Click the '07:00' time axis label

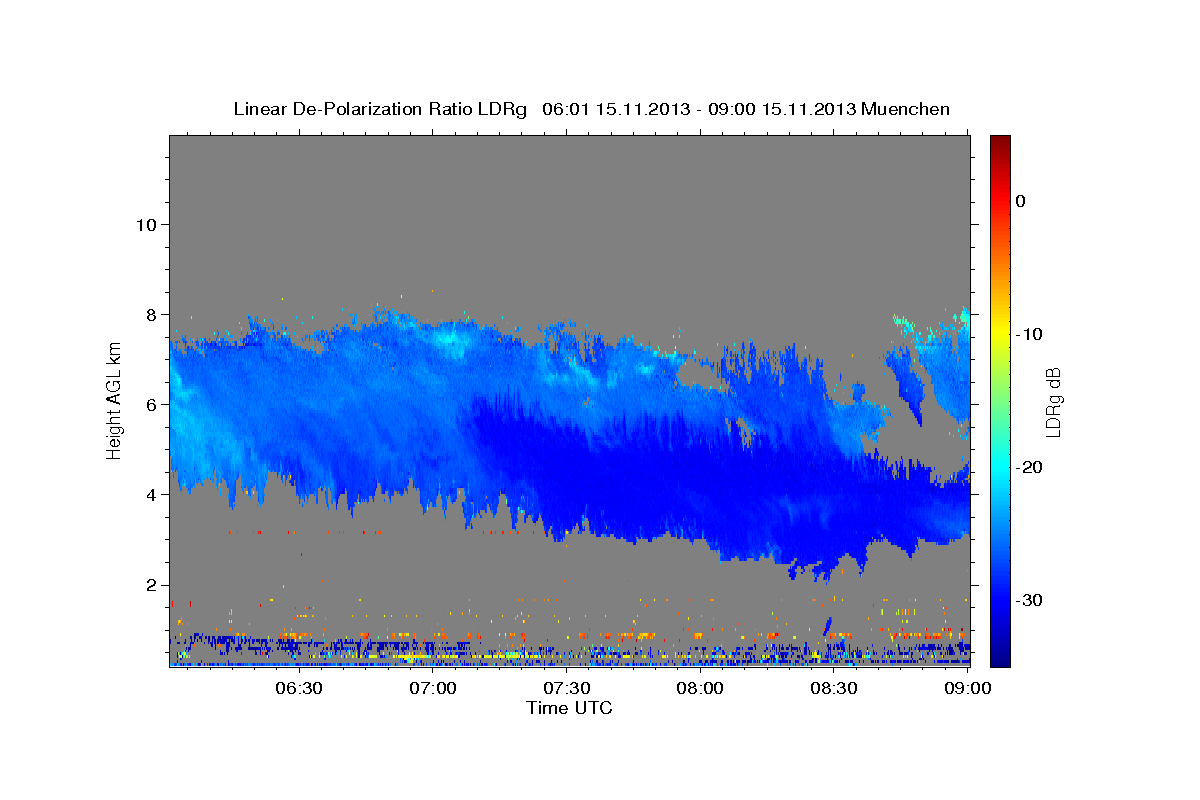point(432,688)
